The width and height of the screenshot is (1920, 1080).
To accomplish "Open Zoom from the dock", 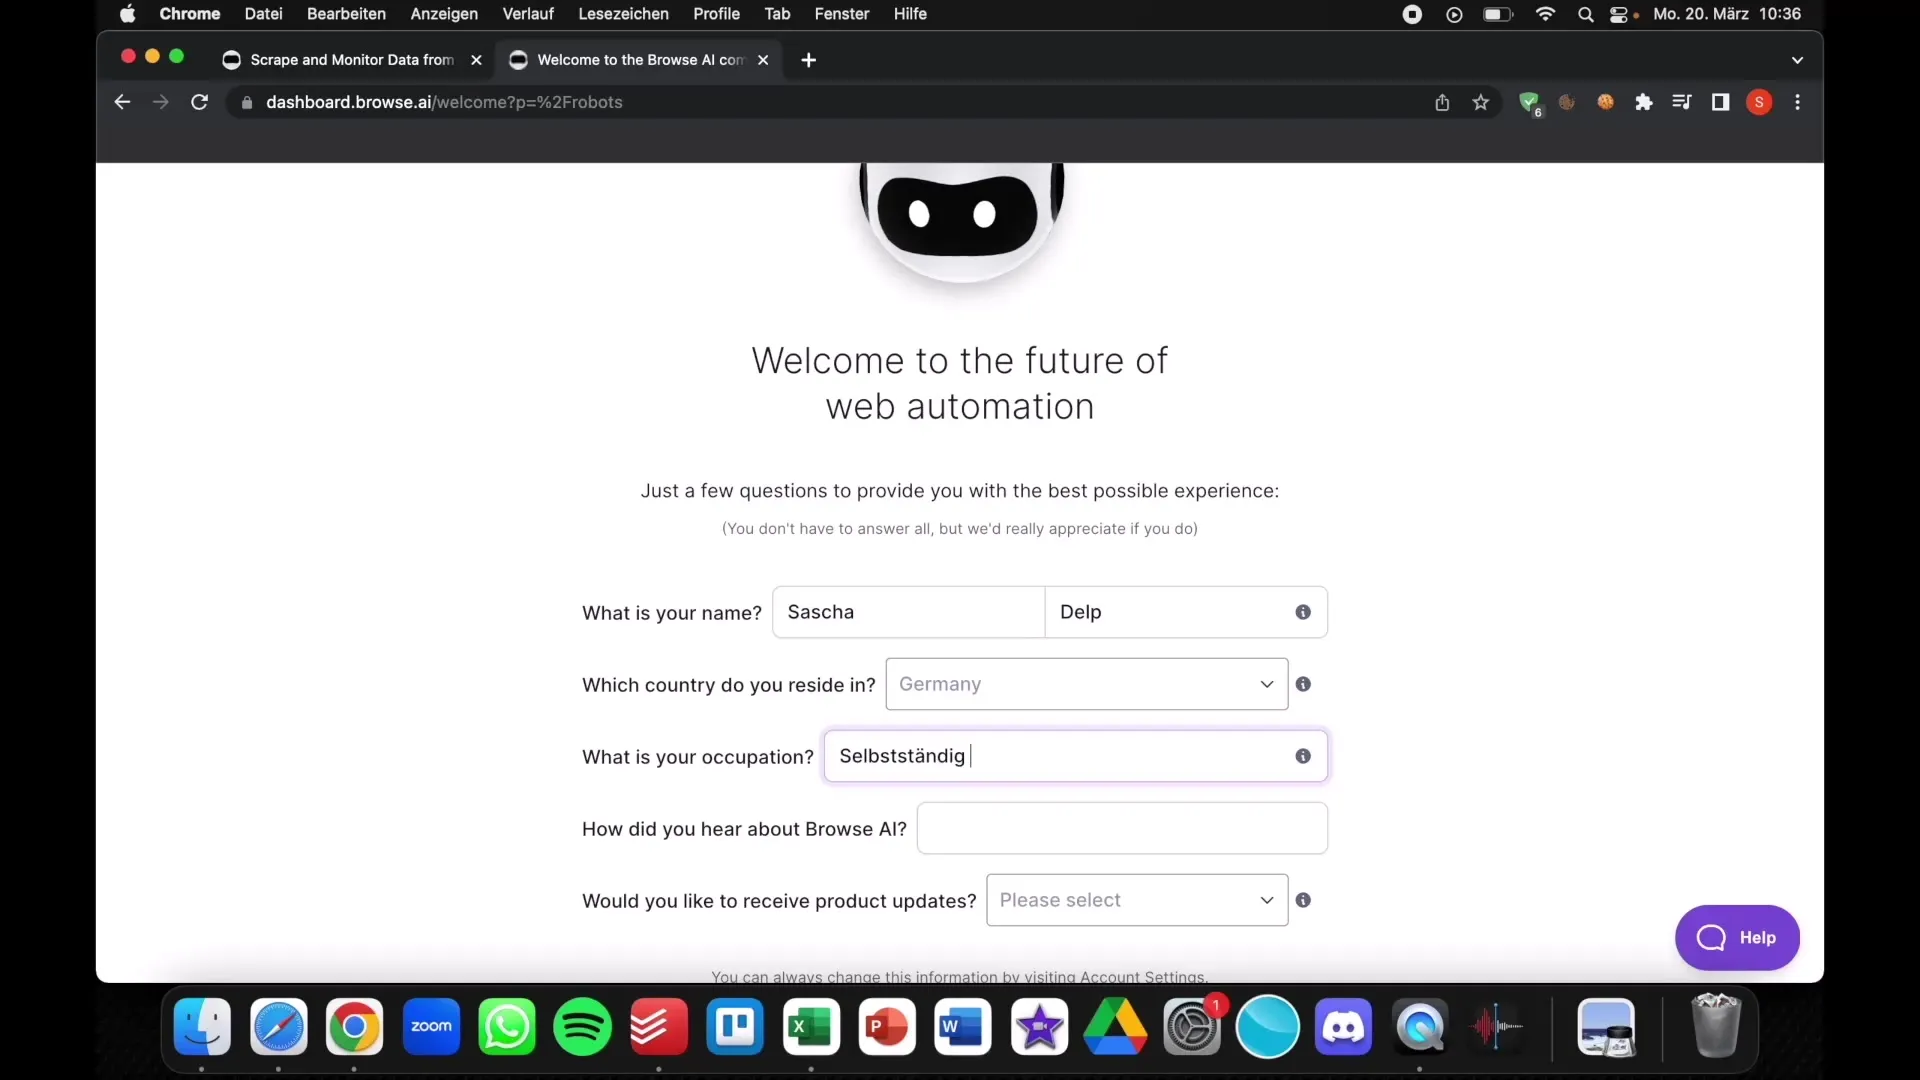I will pyautogui.click(x=431, y=1027).
